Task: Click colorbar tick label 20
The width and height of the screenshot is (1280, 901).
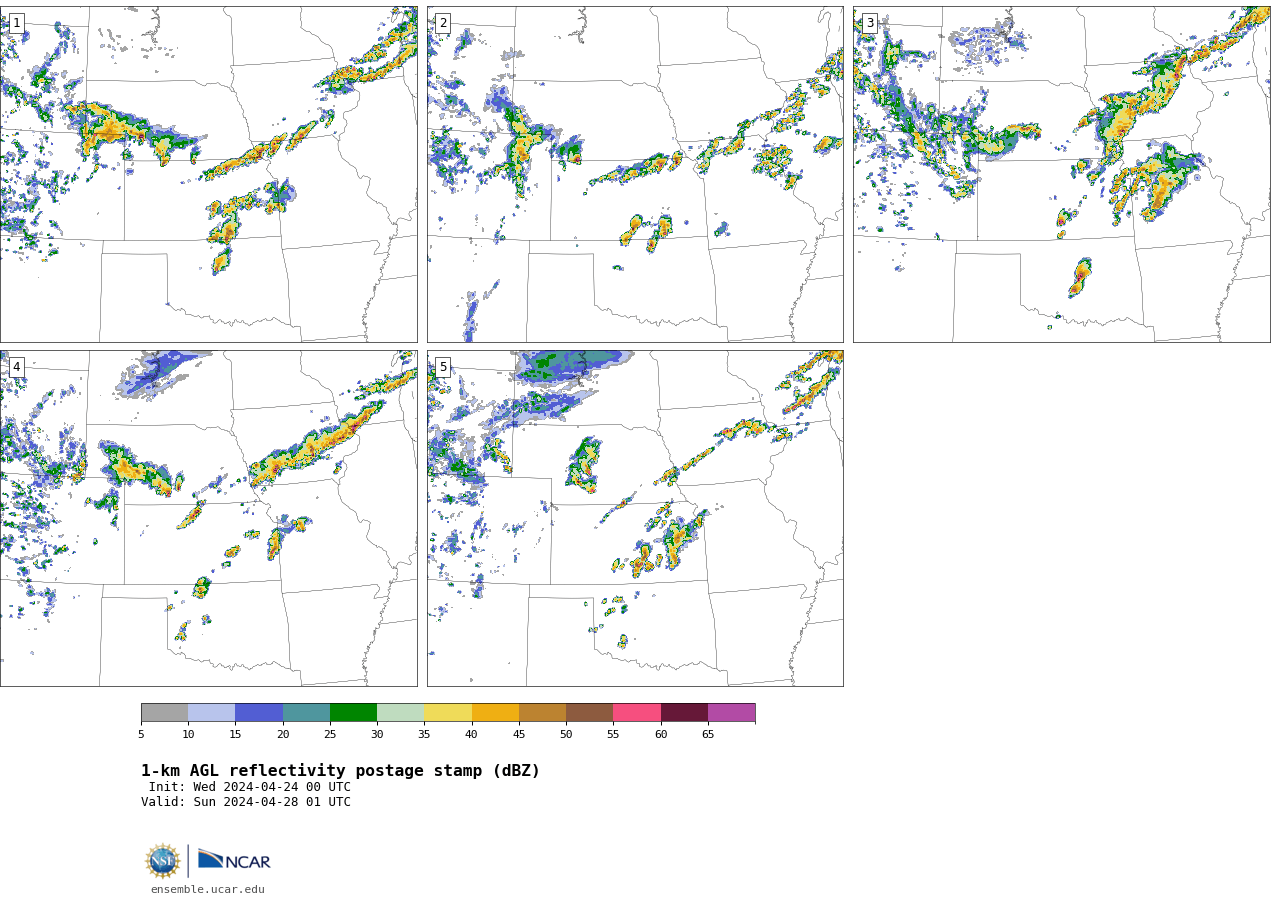Action: coord(283,735)
